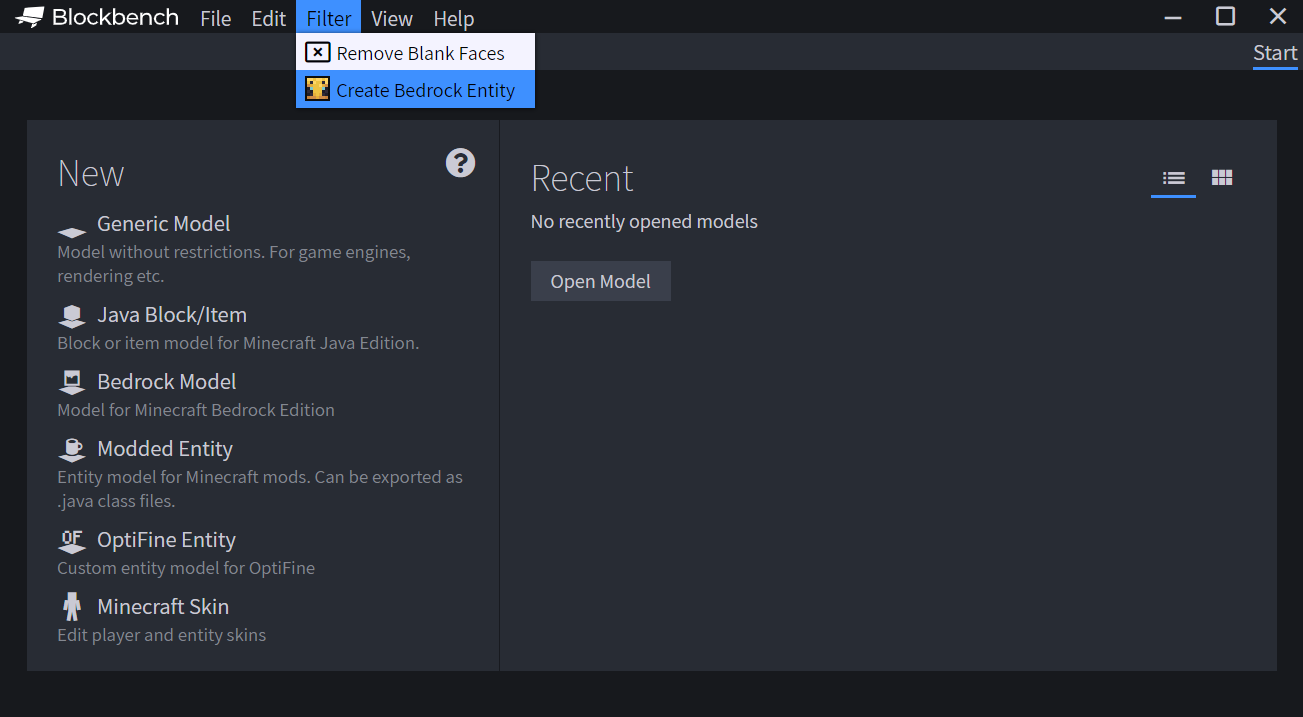Create a new Modded Entity
Viewport: 1303px width, 717px height.
point(165,449)
